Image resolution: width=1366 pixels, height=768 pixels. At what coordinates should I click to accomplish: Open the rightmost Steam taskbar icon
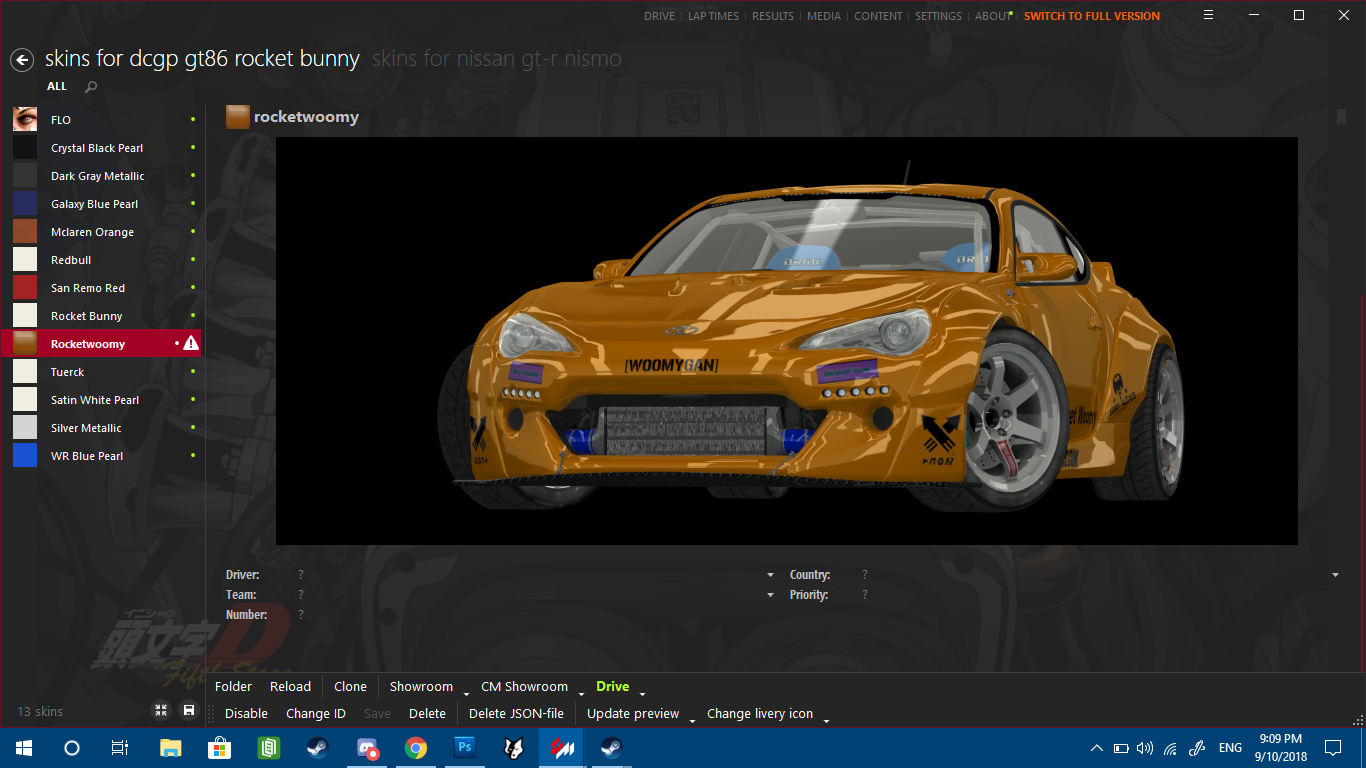coord(611,747)
